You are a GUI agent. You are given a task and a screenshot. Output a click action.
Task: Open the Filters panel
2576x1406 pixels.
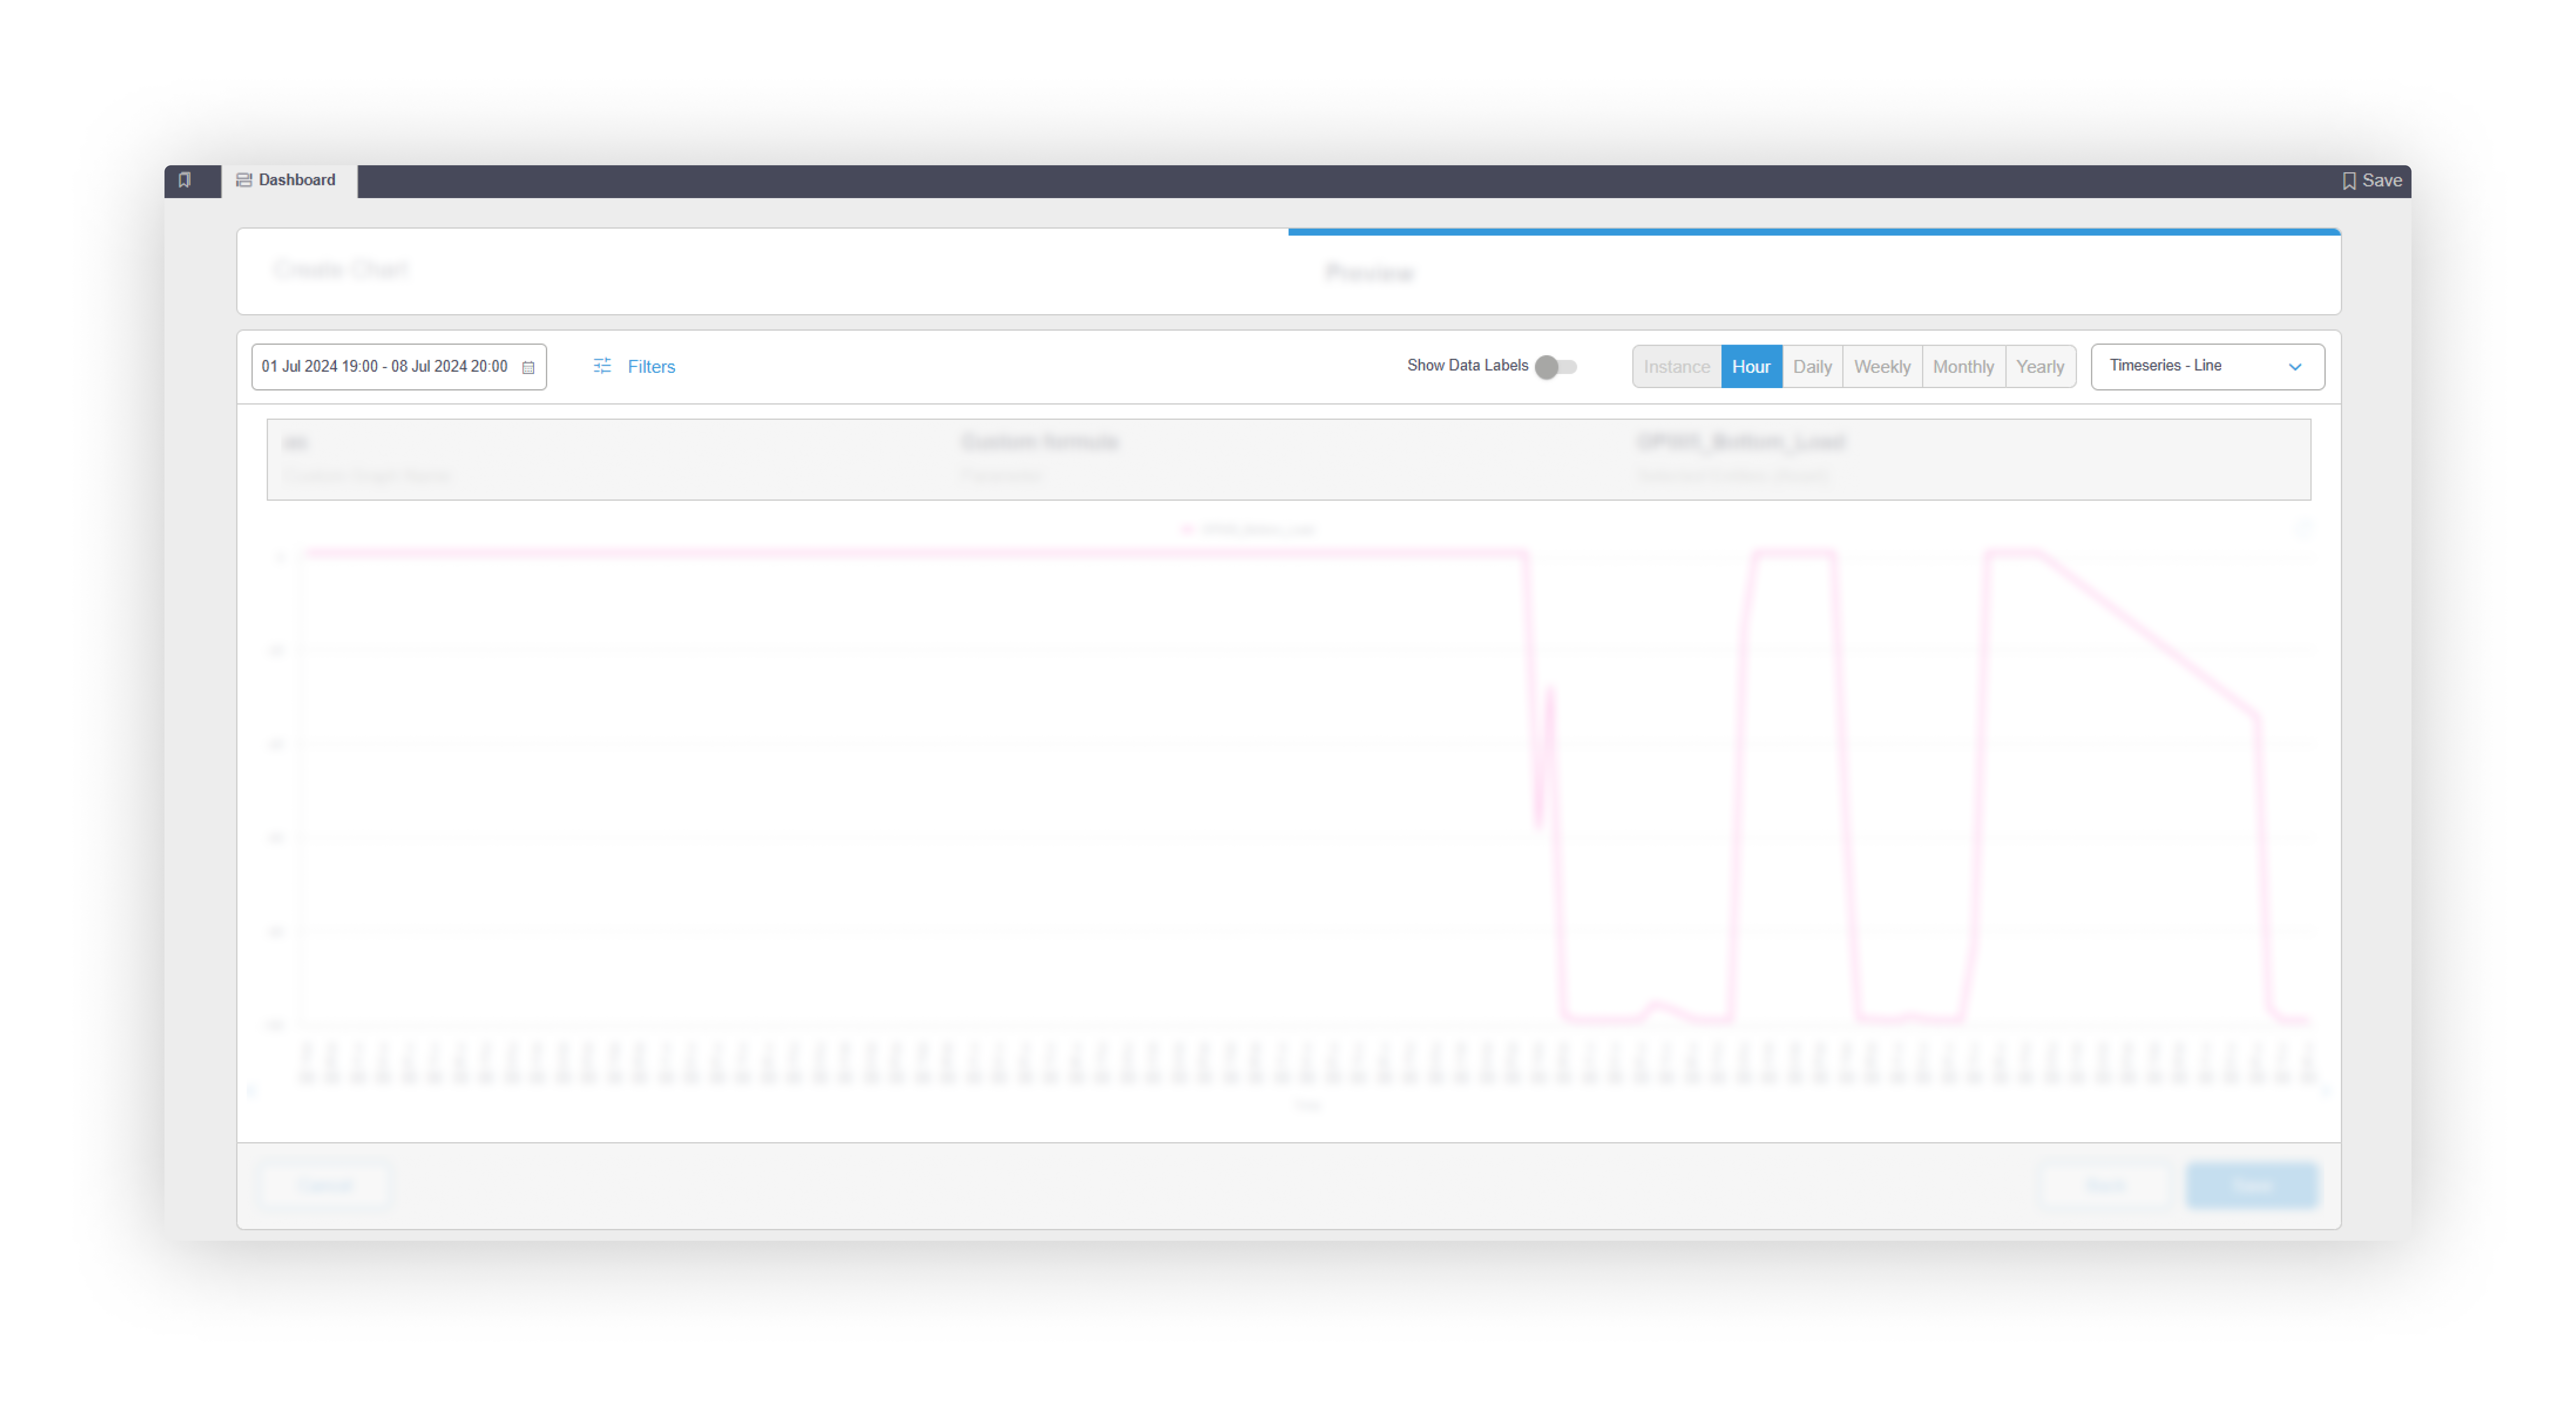click(x=634, y=367)
